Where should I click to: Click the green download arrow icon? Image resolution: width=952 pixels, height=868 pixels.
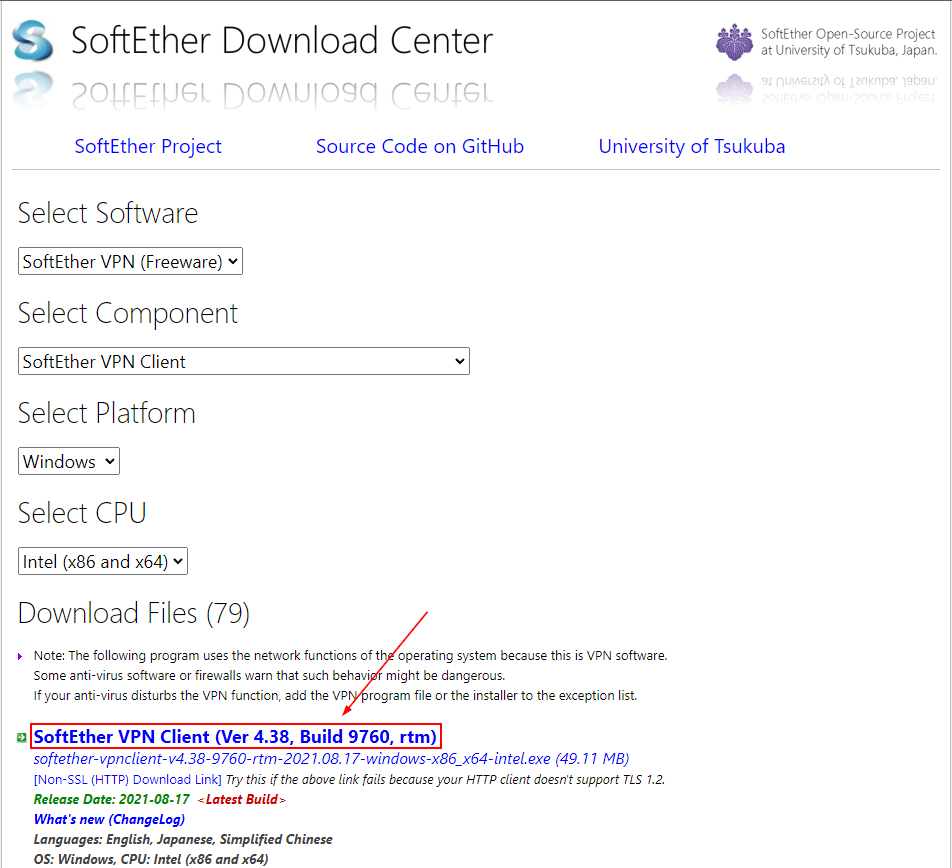[x=22, y=737]
